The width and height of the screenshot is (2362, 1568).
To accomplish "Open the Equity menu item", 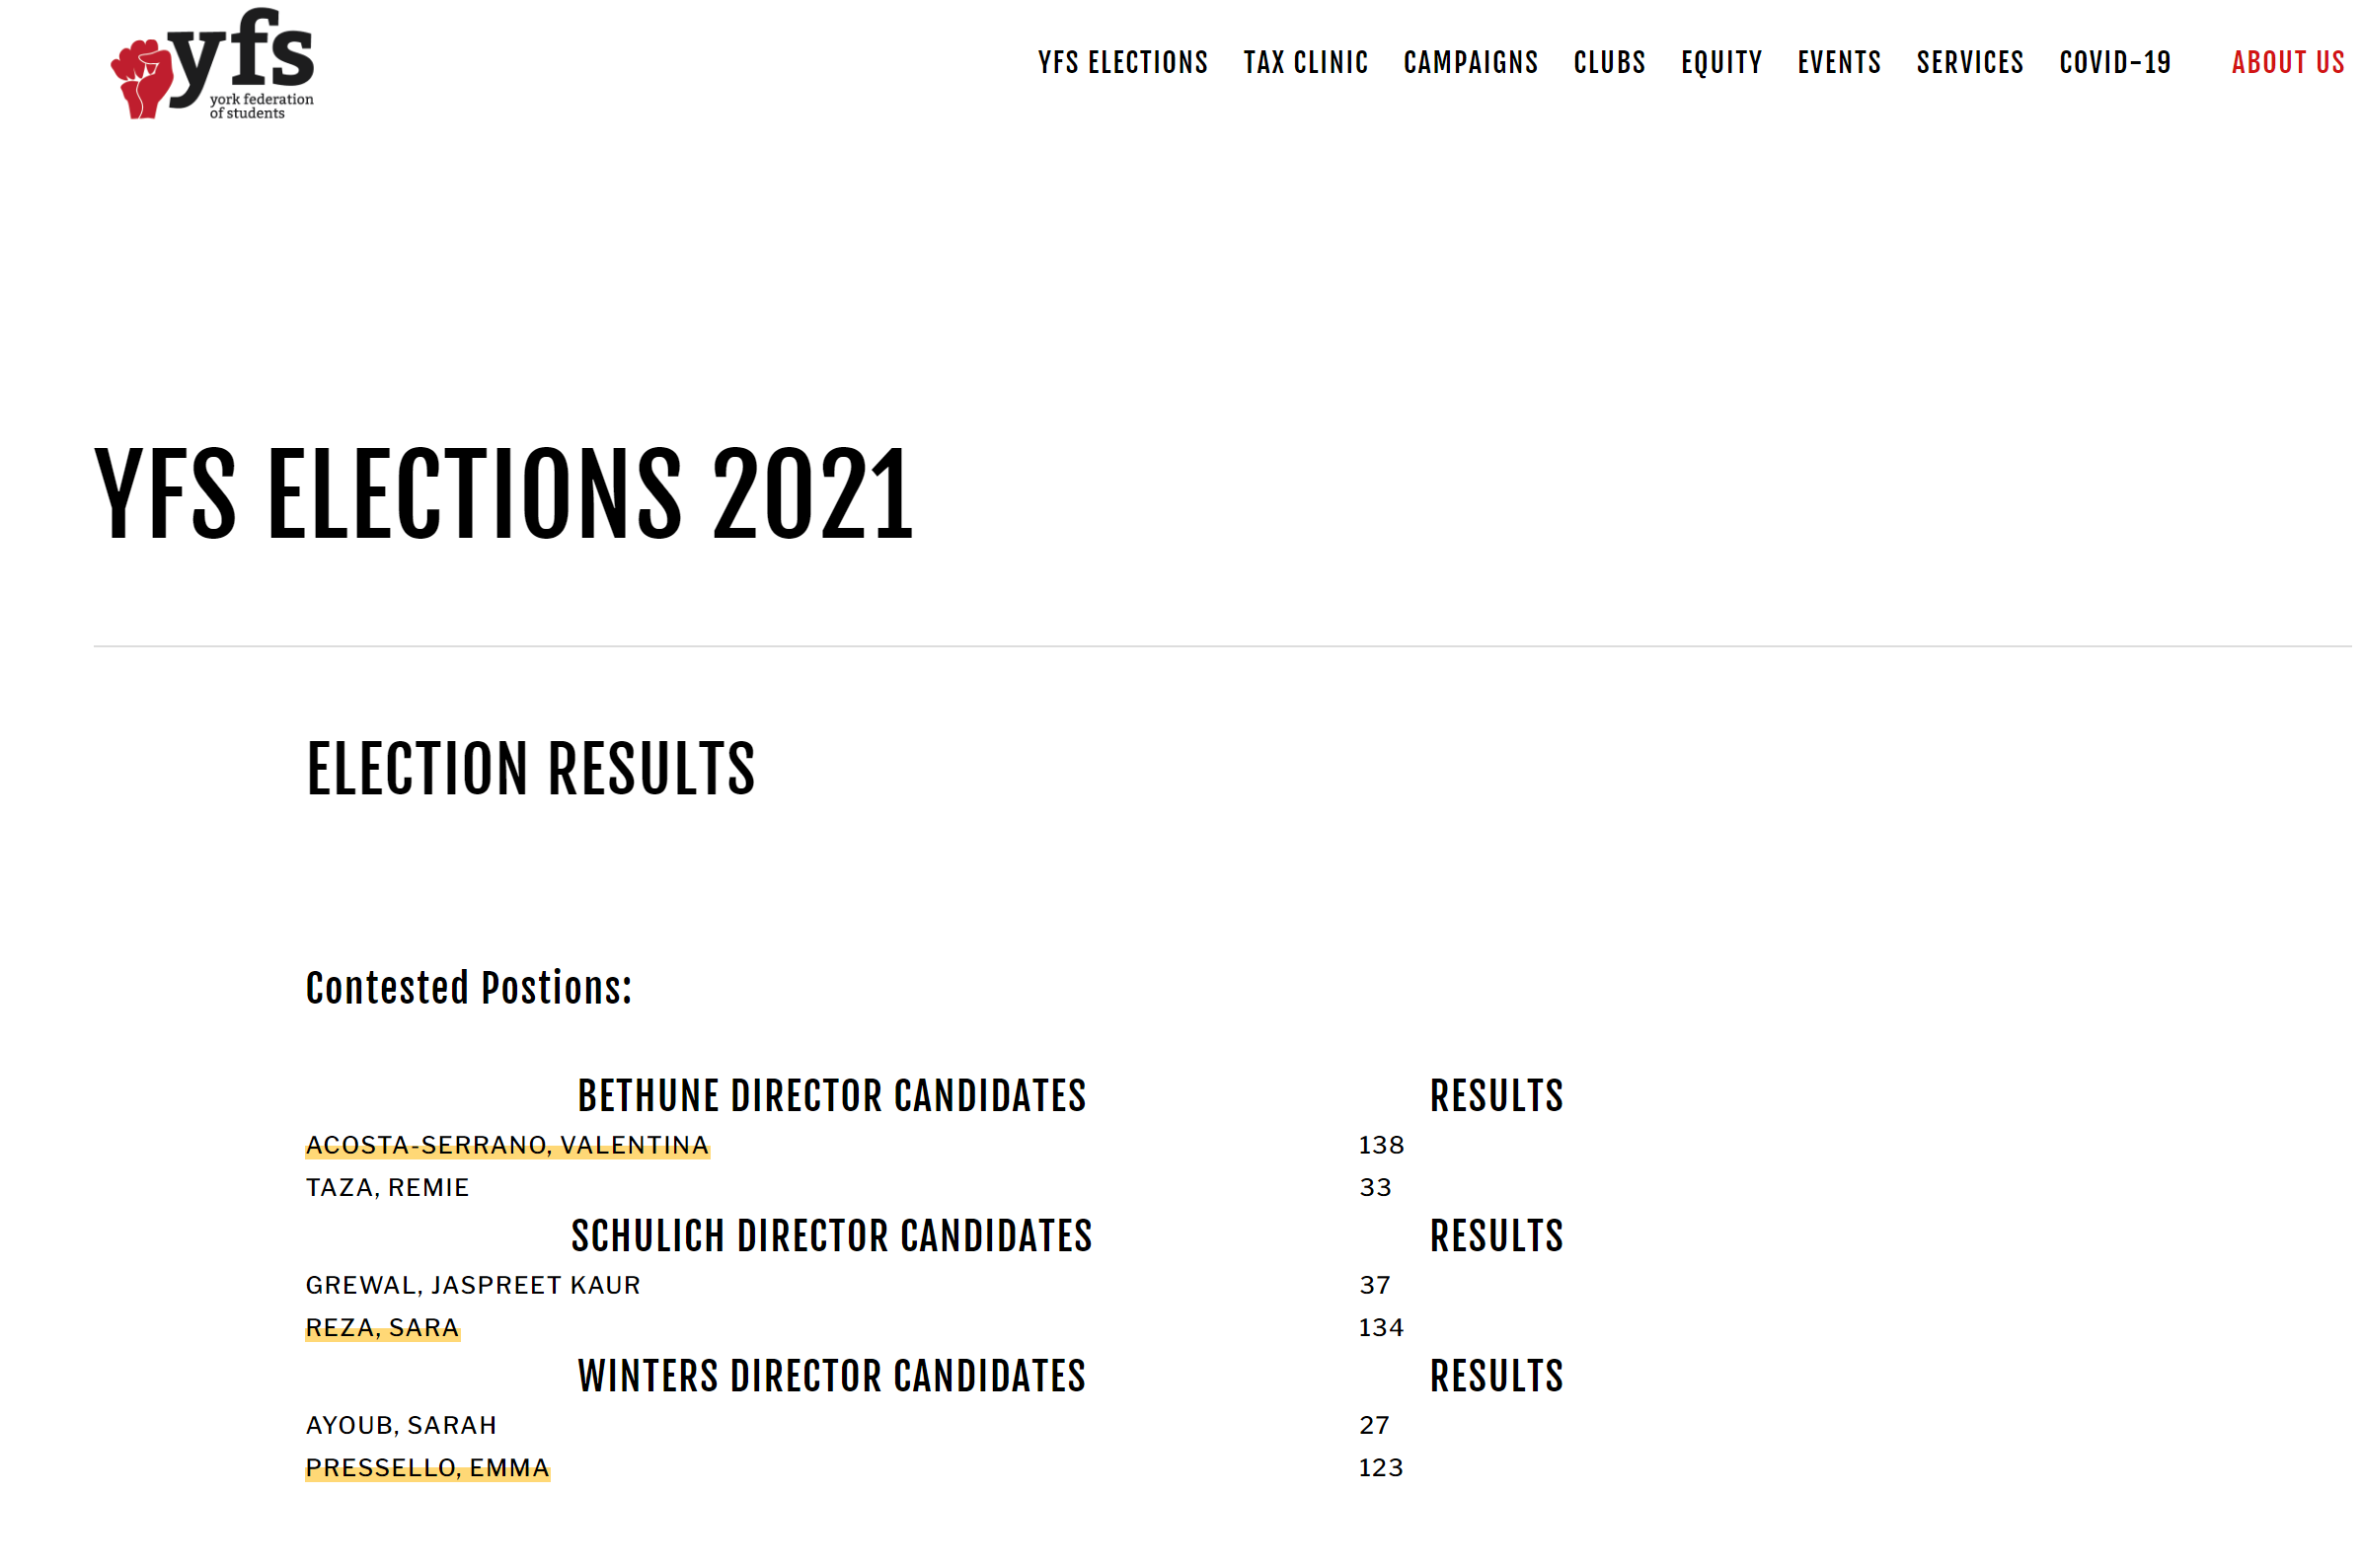I will click(x=1721, y=63).
